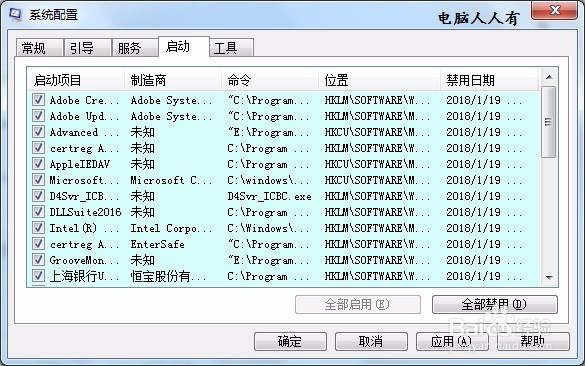Toggle the AppleIEDAV checkbox
585x366 pixels.
click(38, 164)
